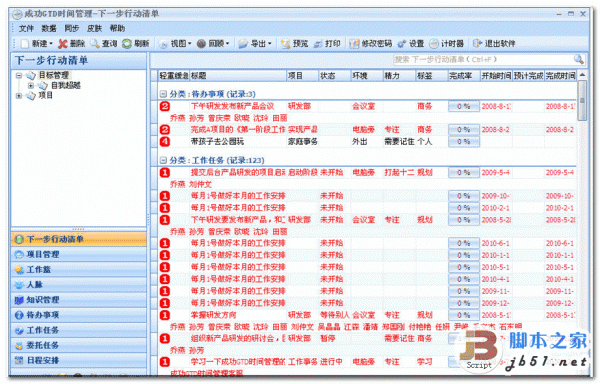Click priority 4 badge for 带孩子去公园玩
The image size is (600, 384).
(165, 142)
